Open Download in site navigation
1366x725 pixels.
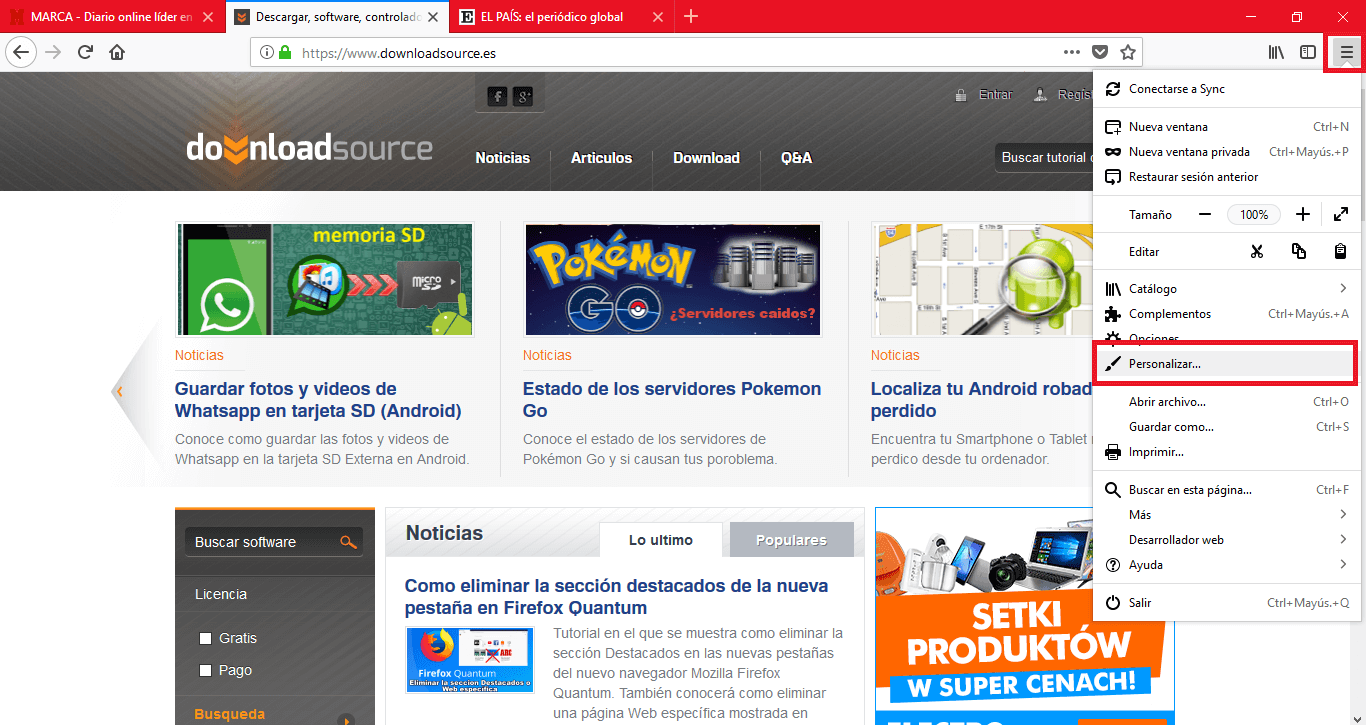coord(706,158)
